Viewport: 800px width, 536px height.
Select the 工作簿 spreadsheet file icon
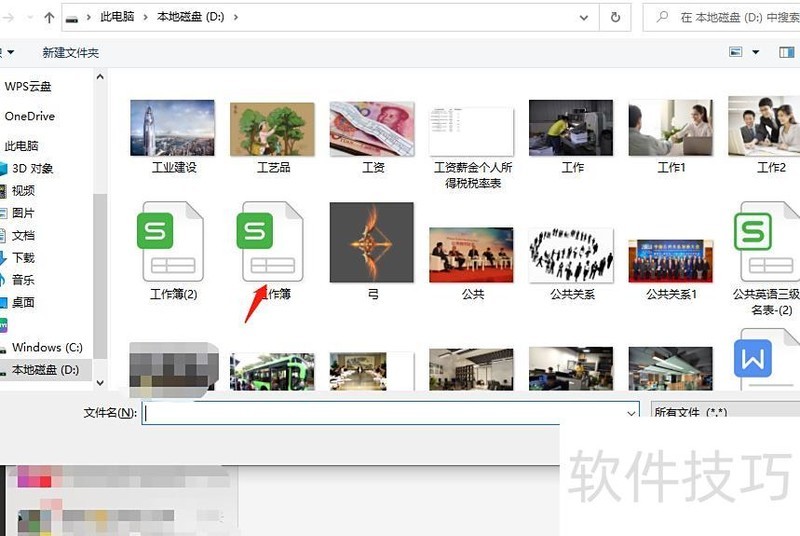[269, 242]
